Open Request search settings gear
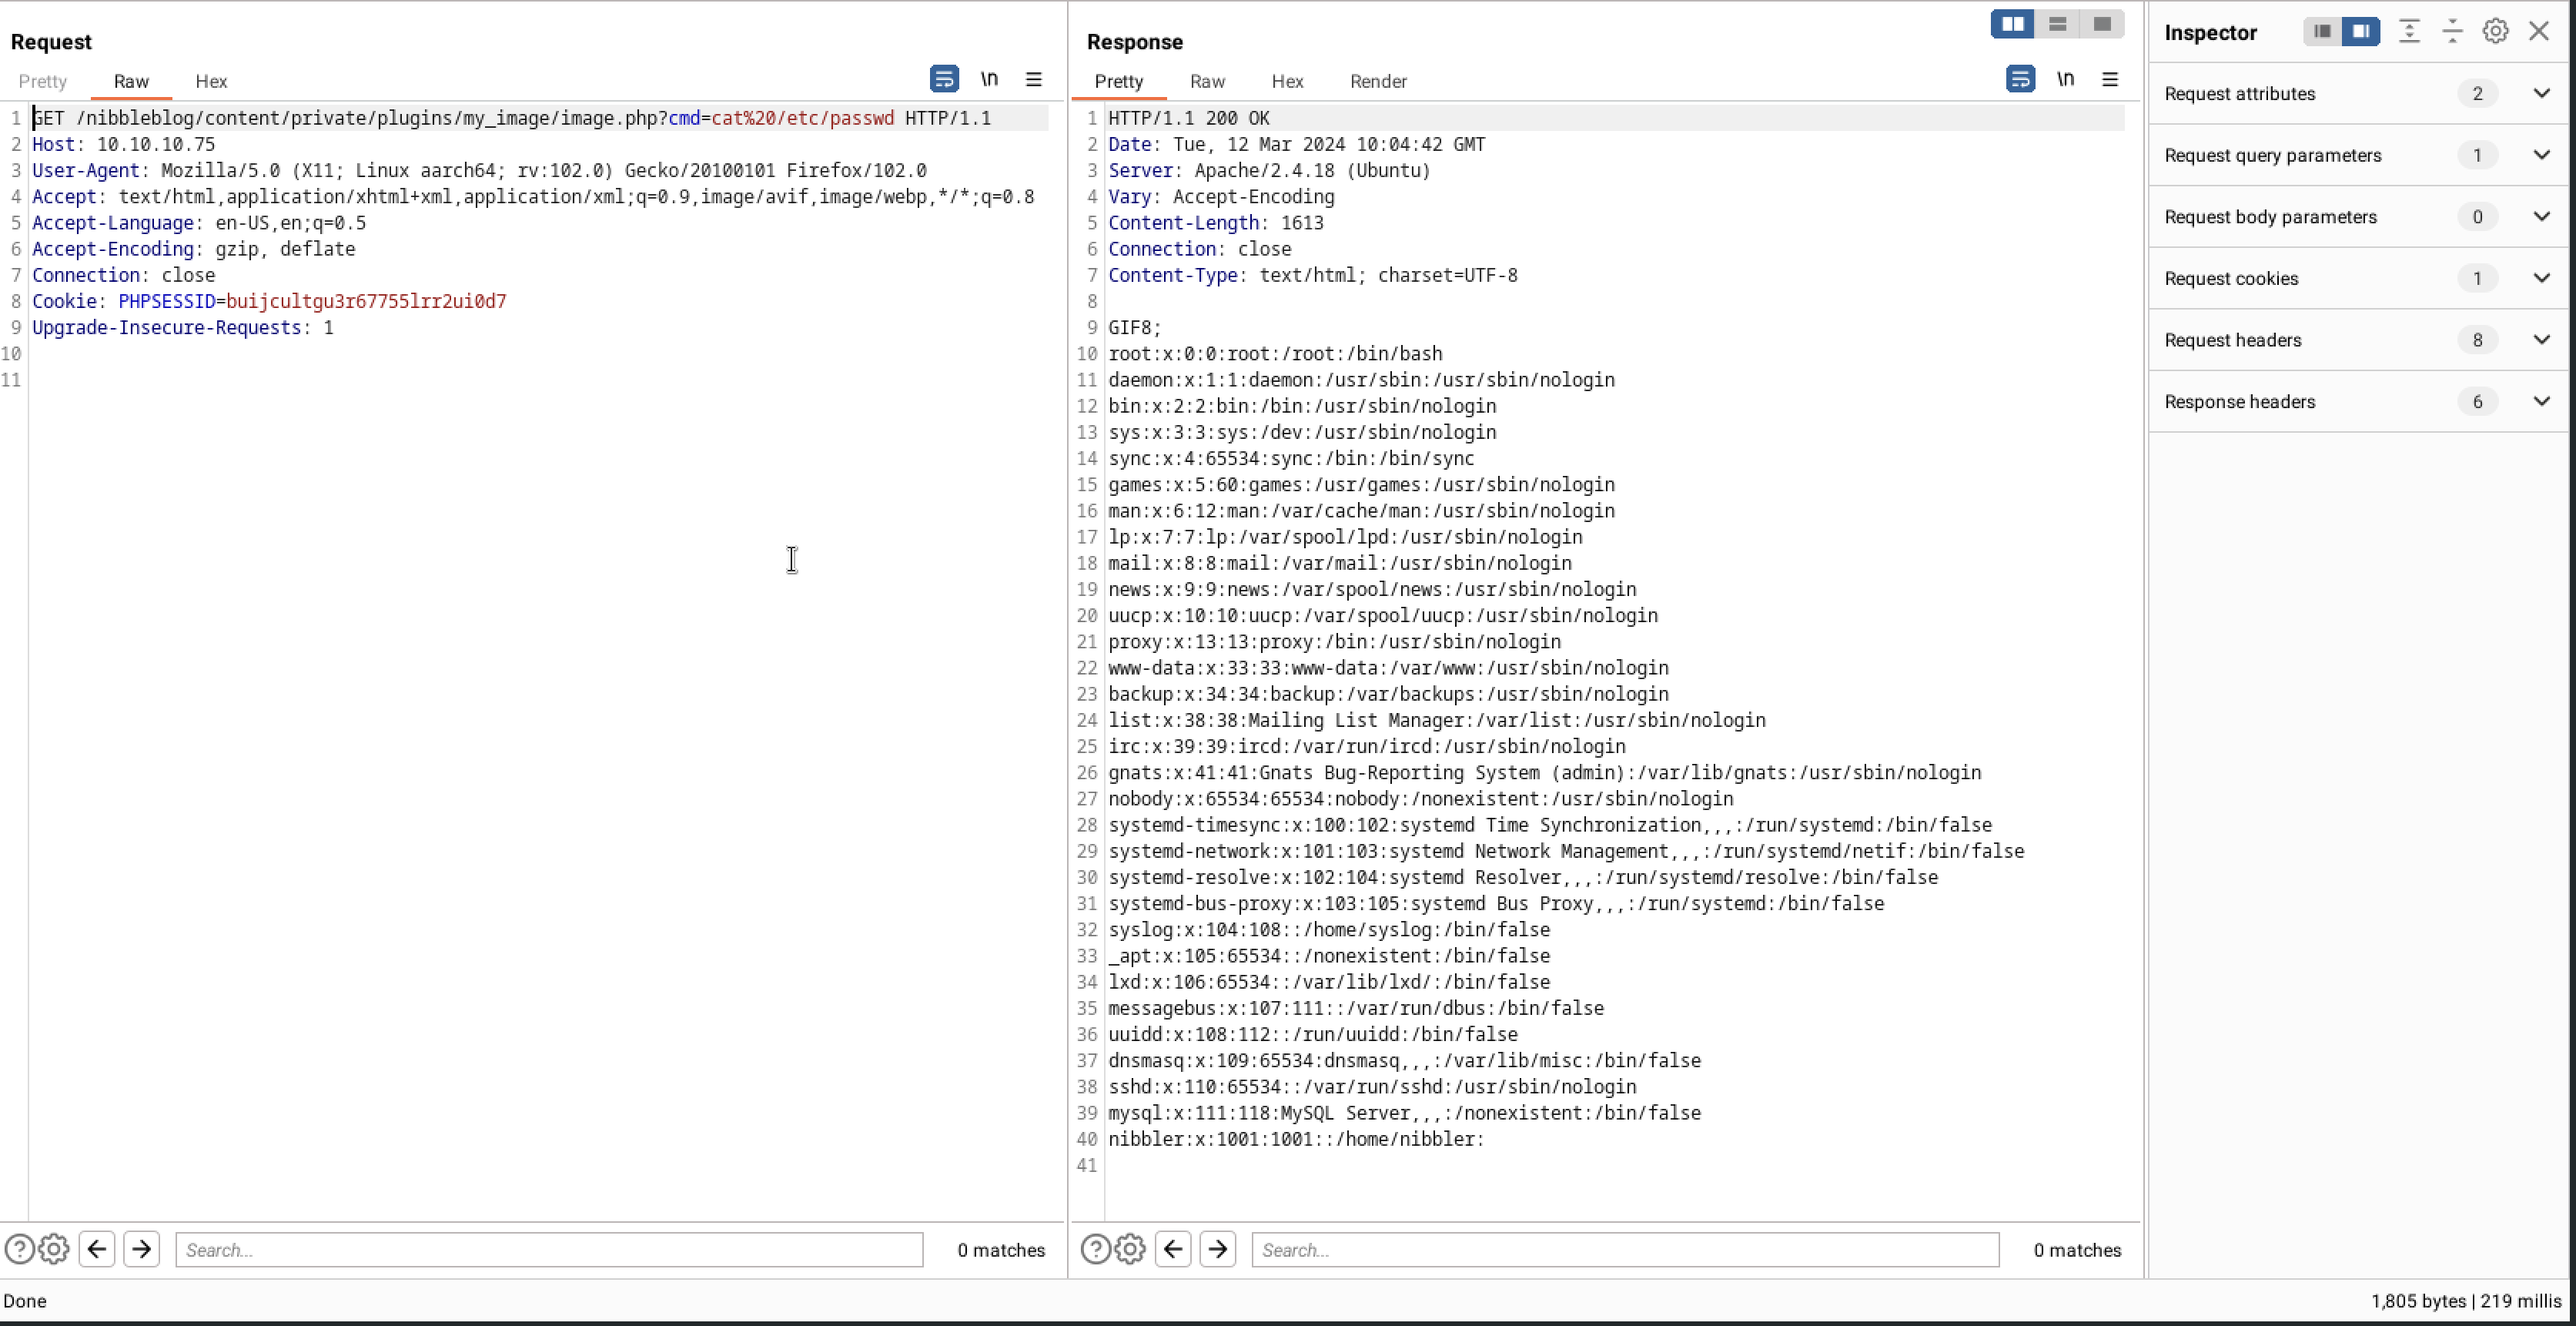The image size is (2576, 1326). click(54, 1249)
